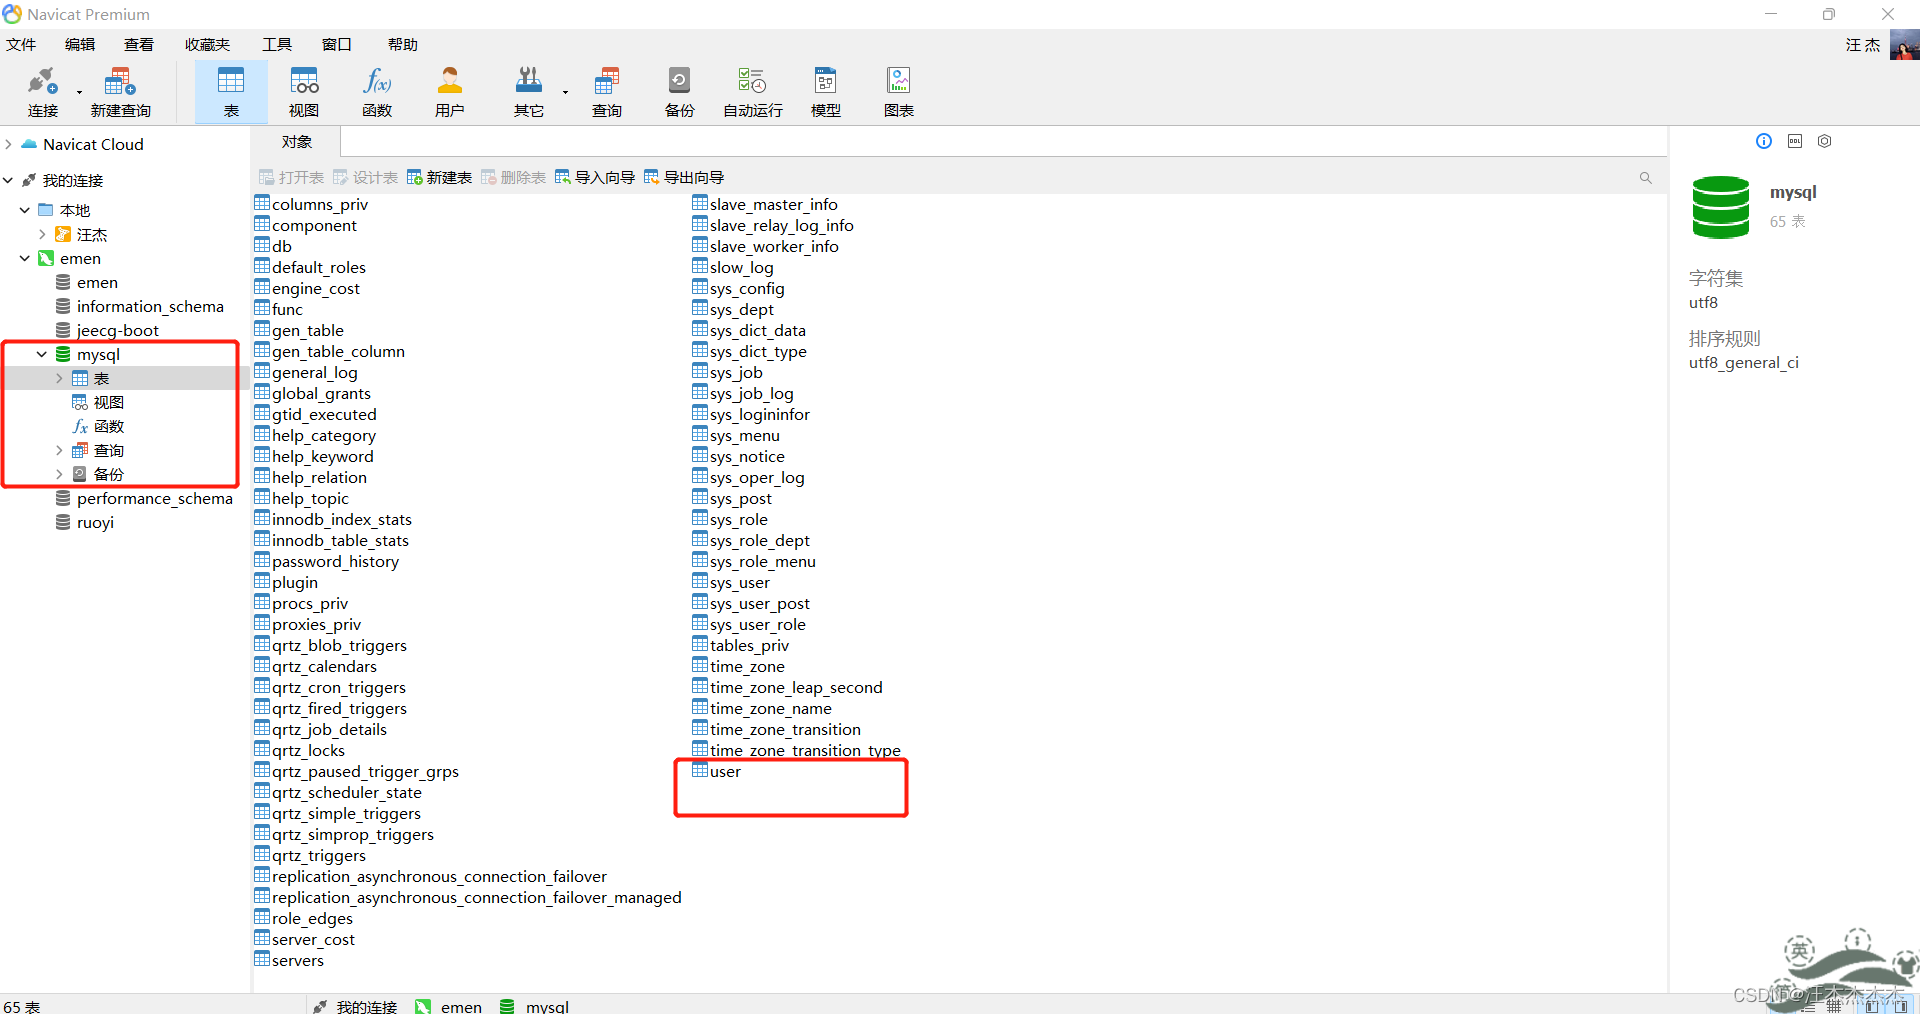Open the 工具 menu
The image size is (1920, 1014).
click(277, 44)
